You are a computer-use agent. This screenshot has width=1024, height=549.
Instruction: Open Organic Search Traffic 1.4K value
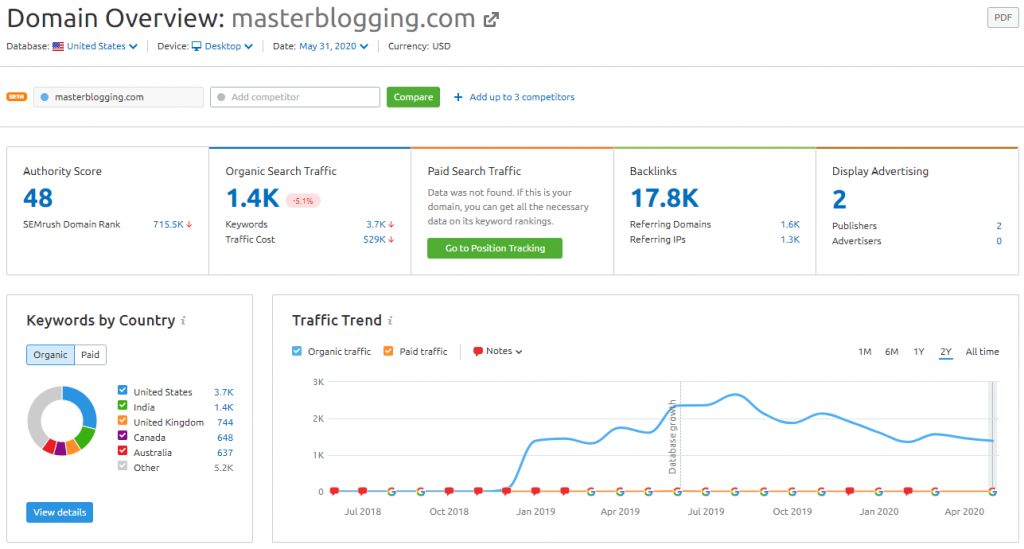tap(252, 198)
